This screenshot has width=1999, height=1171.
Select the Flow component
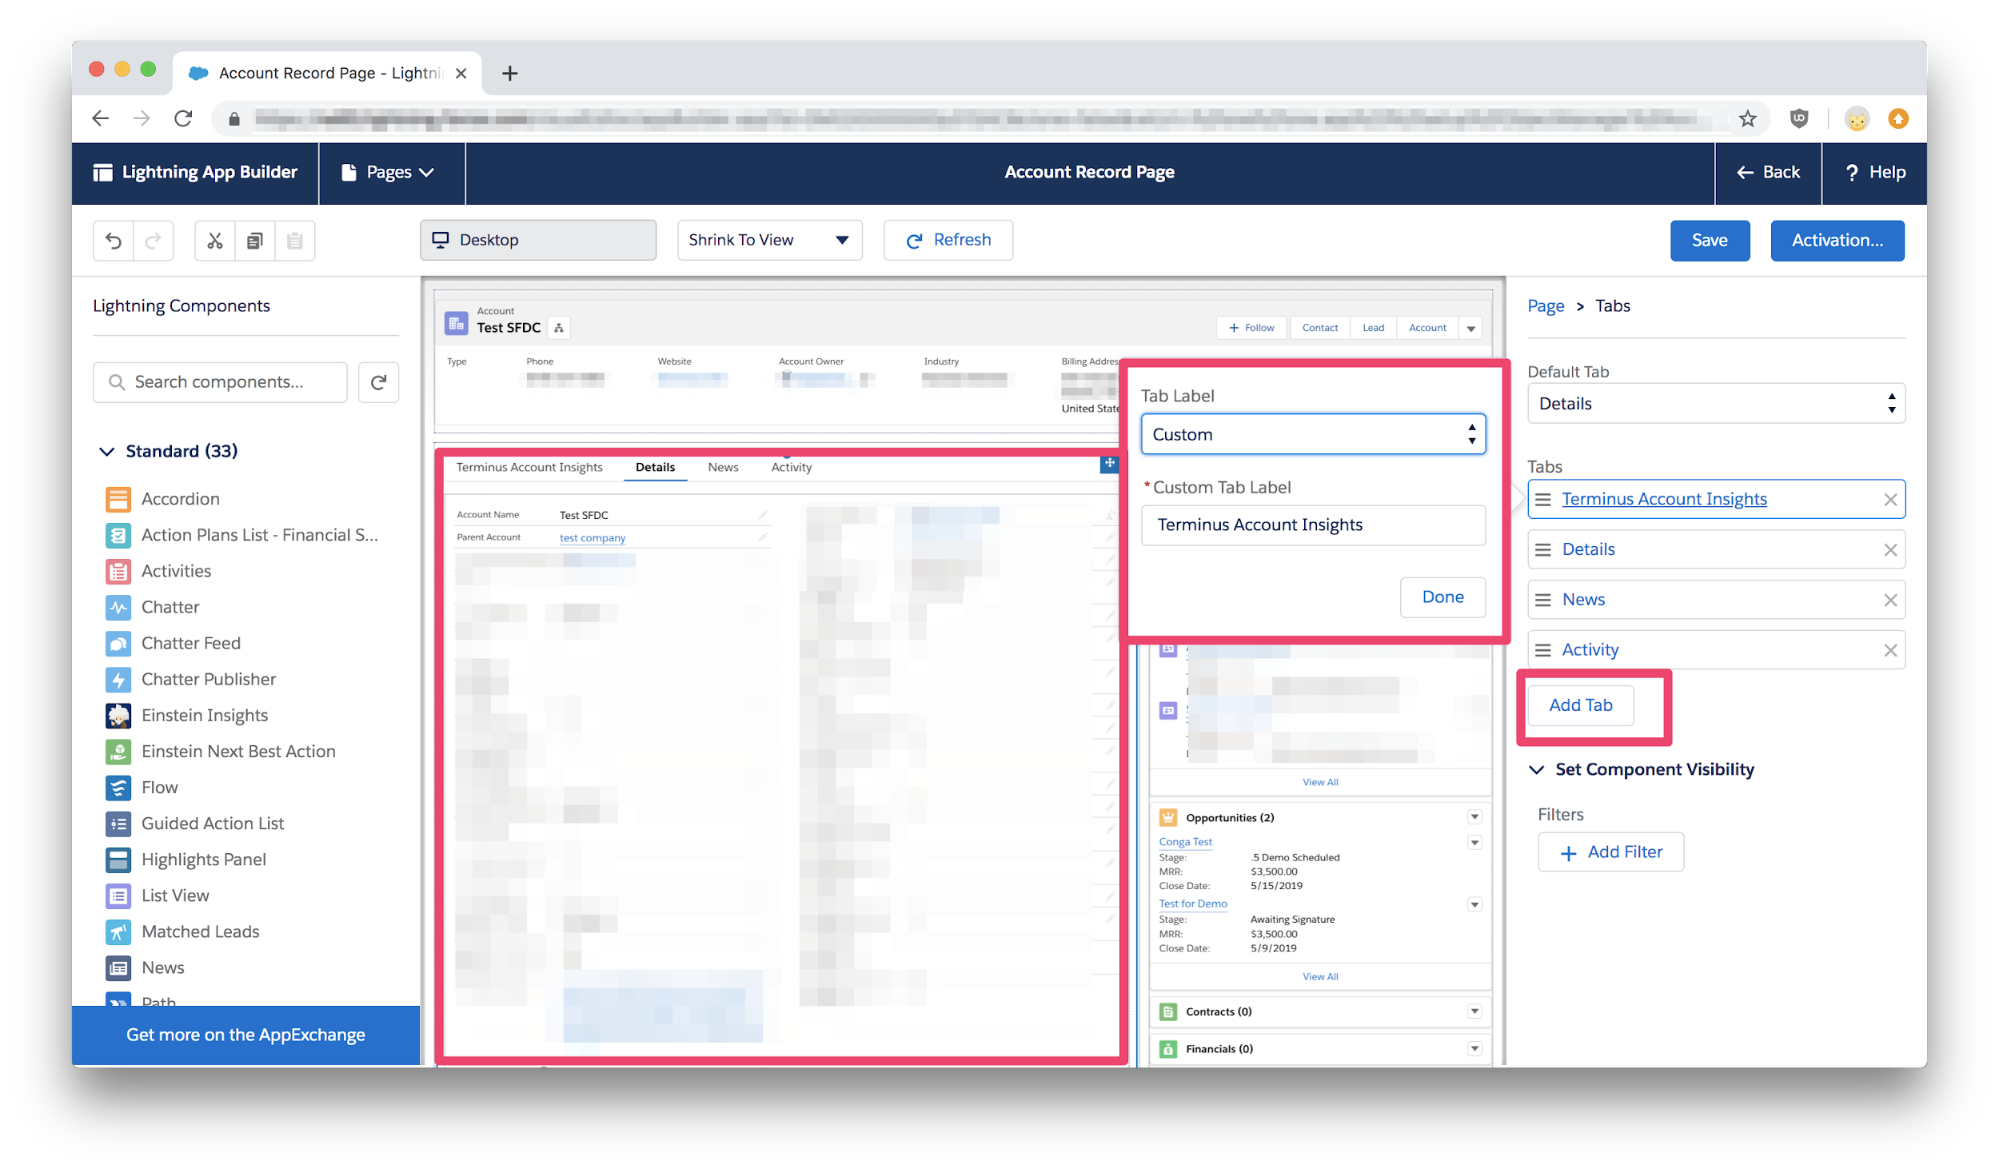[141, 787]
